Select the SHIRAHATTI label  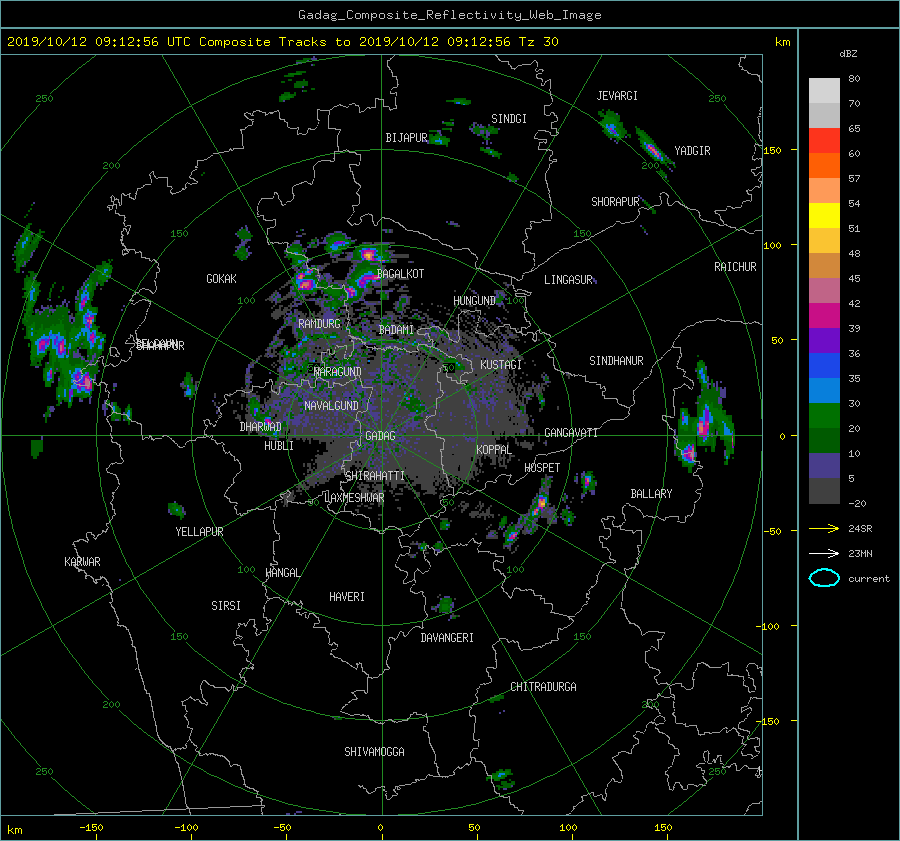tap(375, 476)
